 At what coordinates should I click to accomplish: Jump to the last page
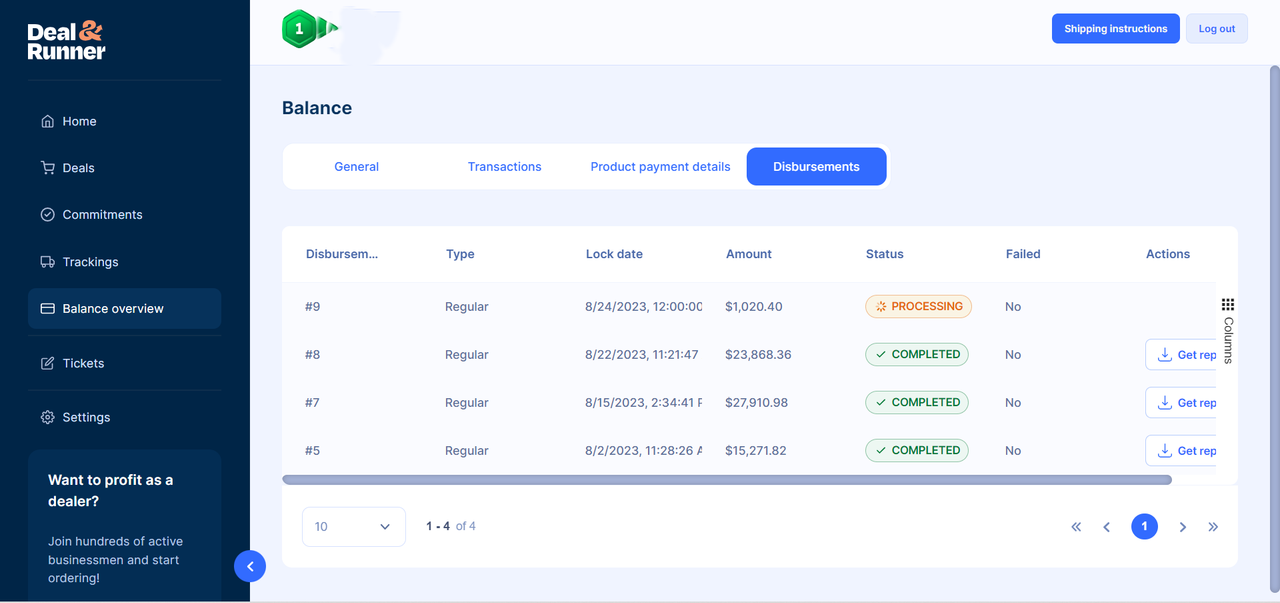pos(1213,527)
